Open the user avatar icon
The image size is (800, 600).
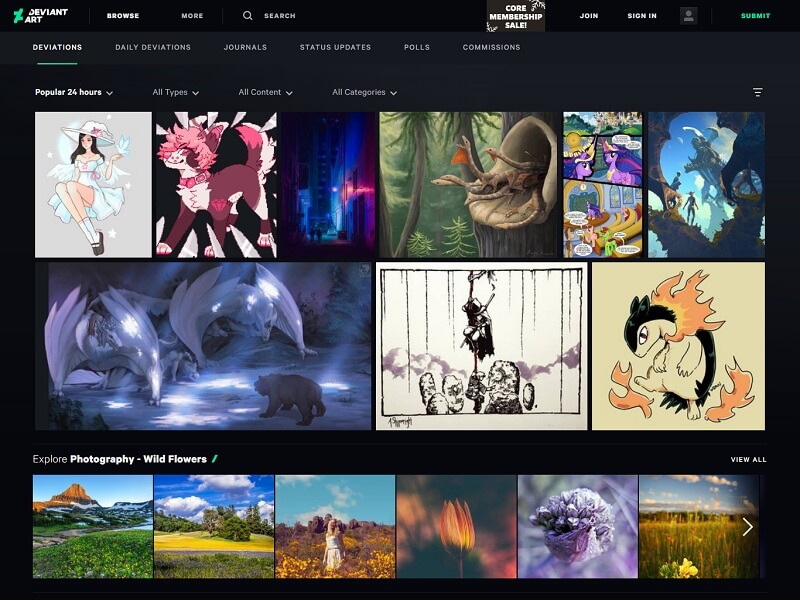coord(688,15)
